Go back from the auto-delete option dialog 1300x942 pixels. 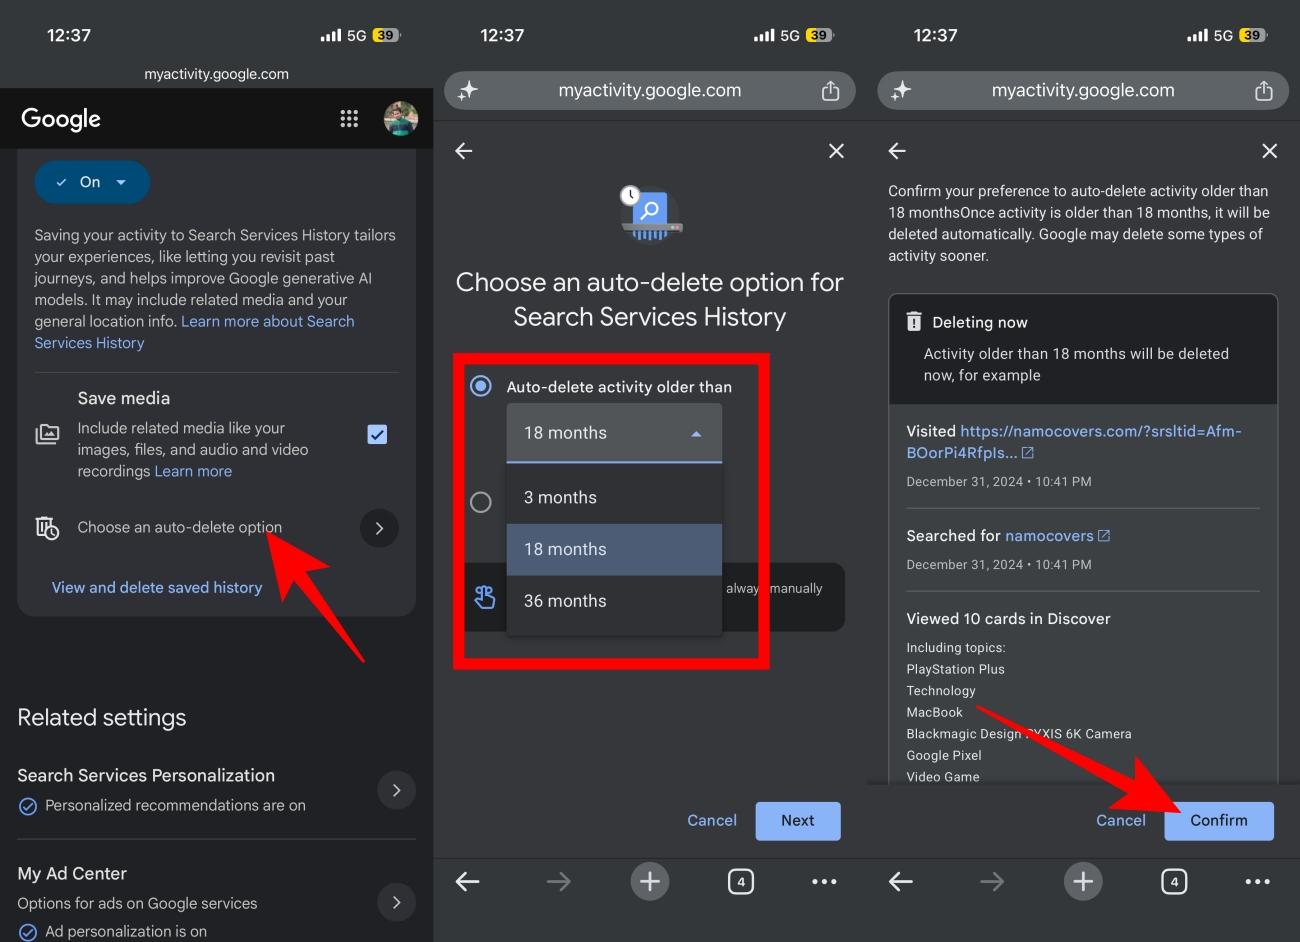click(x=464, y=151)
